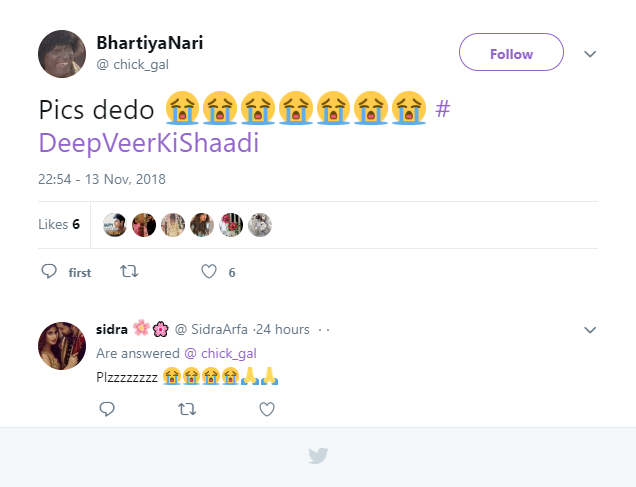Open the main tweet's chevron menu

point(590,53)
